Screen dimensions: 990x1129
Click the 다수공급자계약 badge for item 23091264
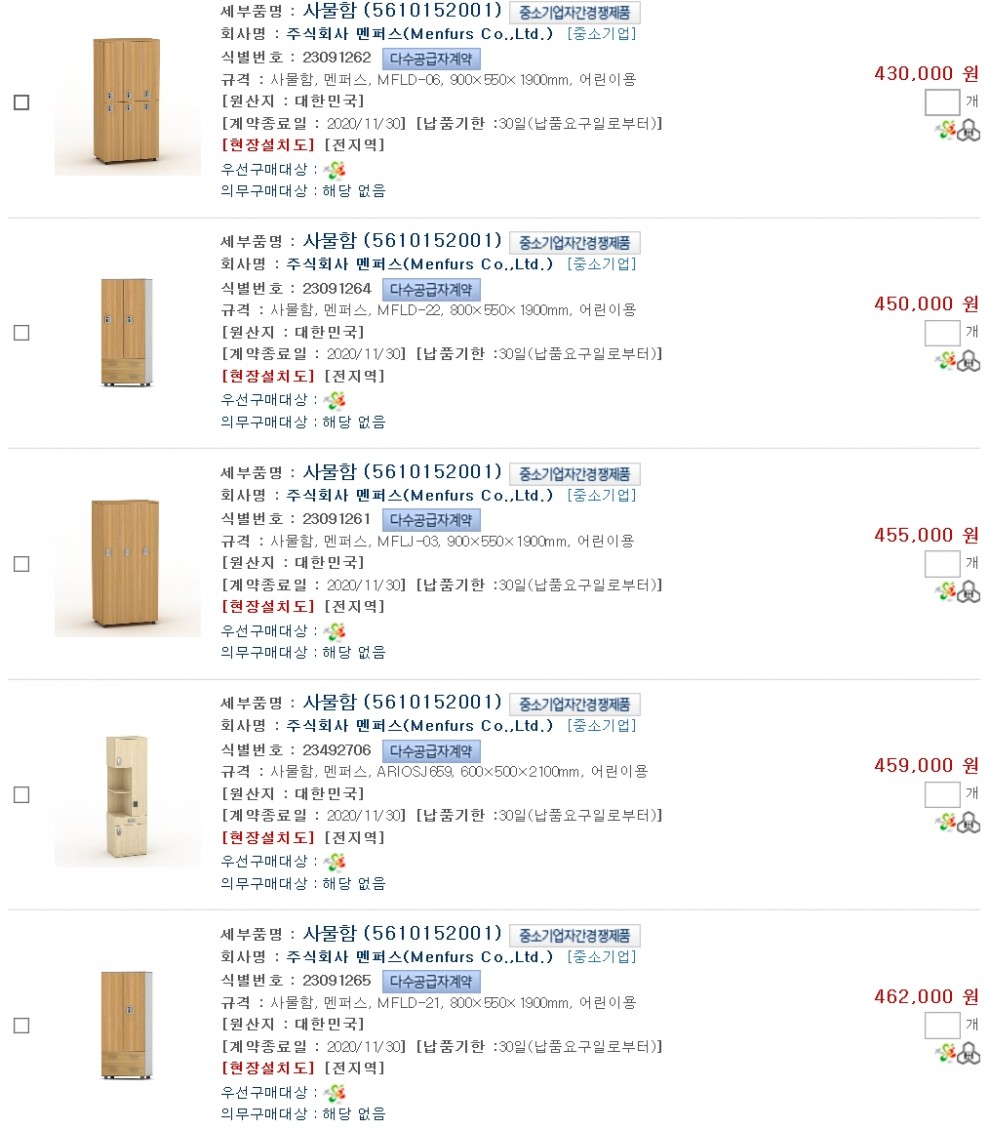(x=431, y=290)
